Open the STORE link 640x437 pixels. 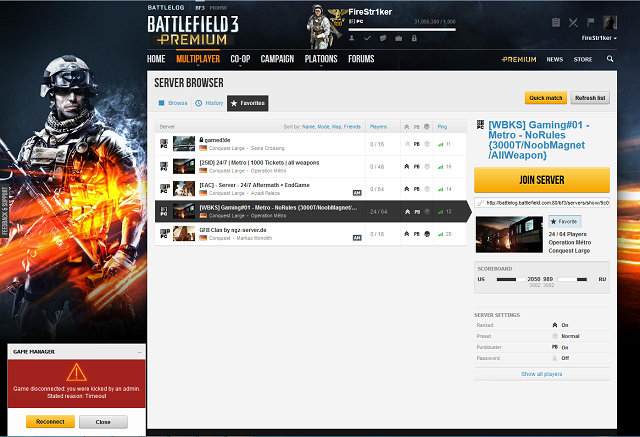pyautogui.click(x=583, y=60)
